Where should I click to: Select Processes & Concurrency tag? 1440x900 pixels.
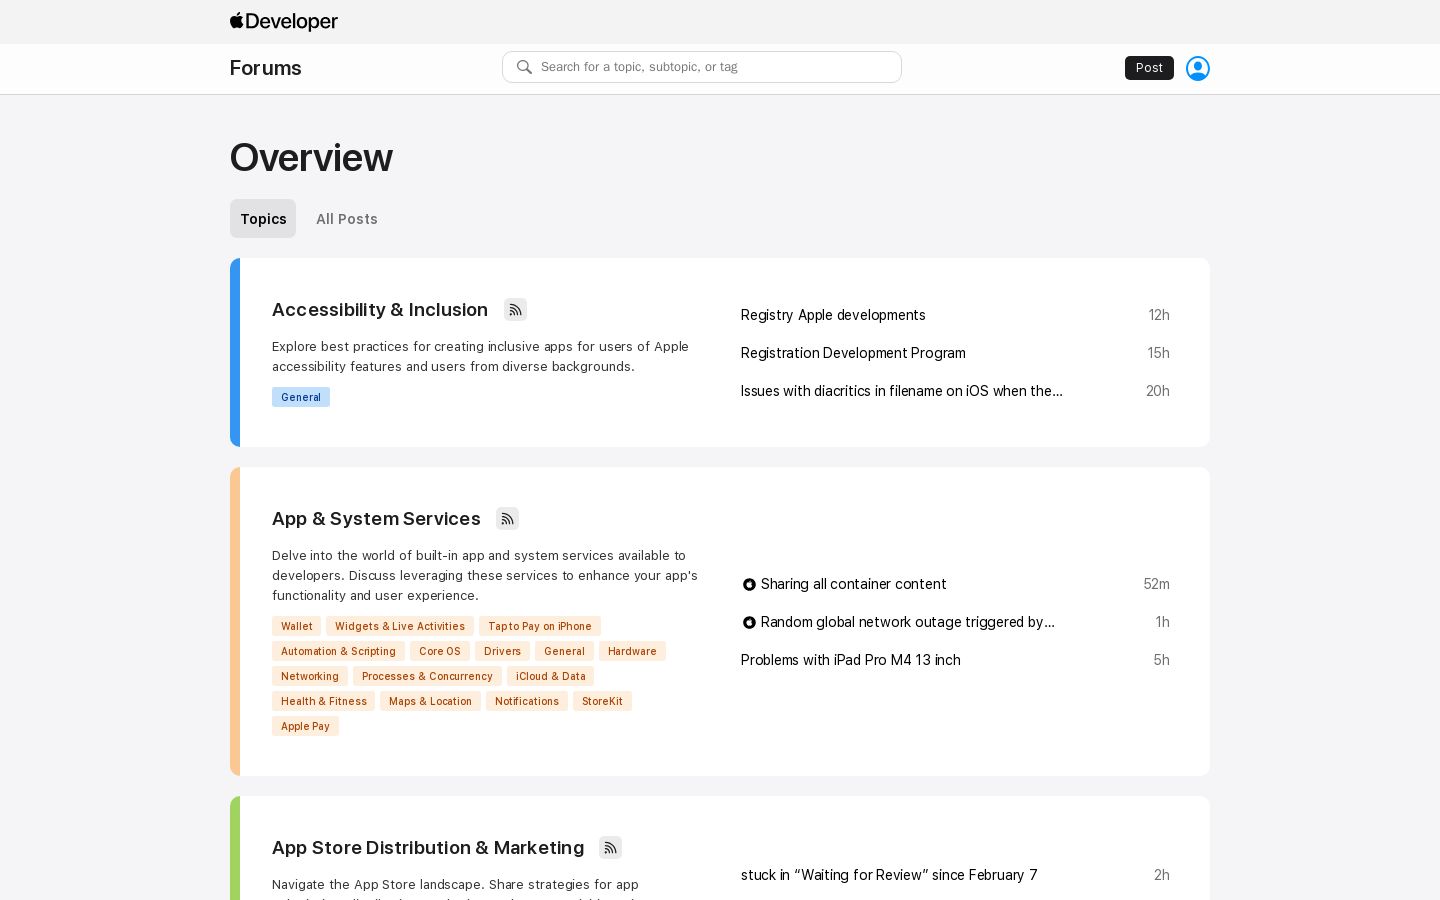427,676
